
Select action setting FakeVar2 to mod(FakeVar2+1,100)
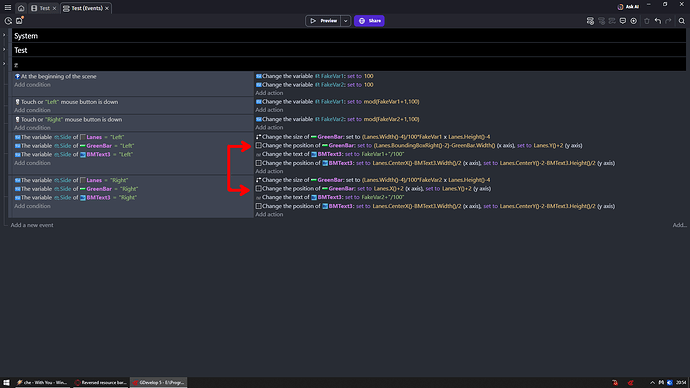coord(338,119)
